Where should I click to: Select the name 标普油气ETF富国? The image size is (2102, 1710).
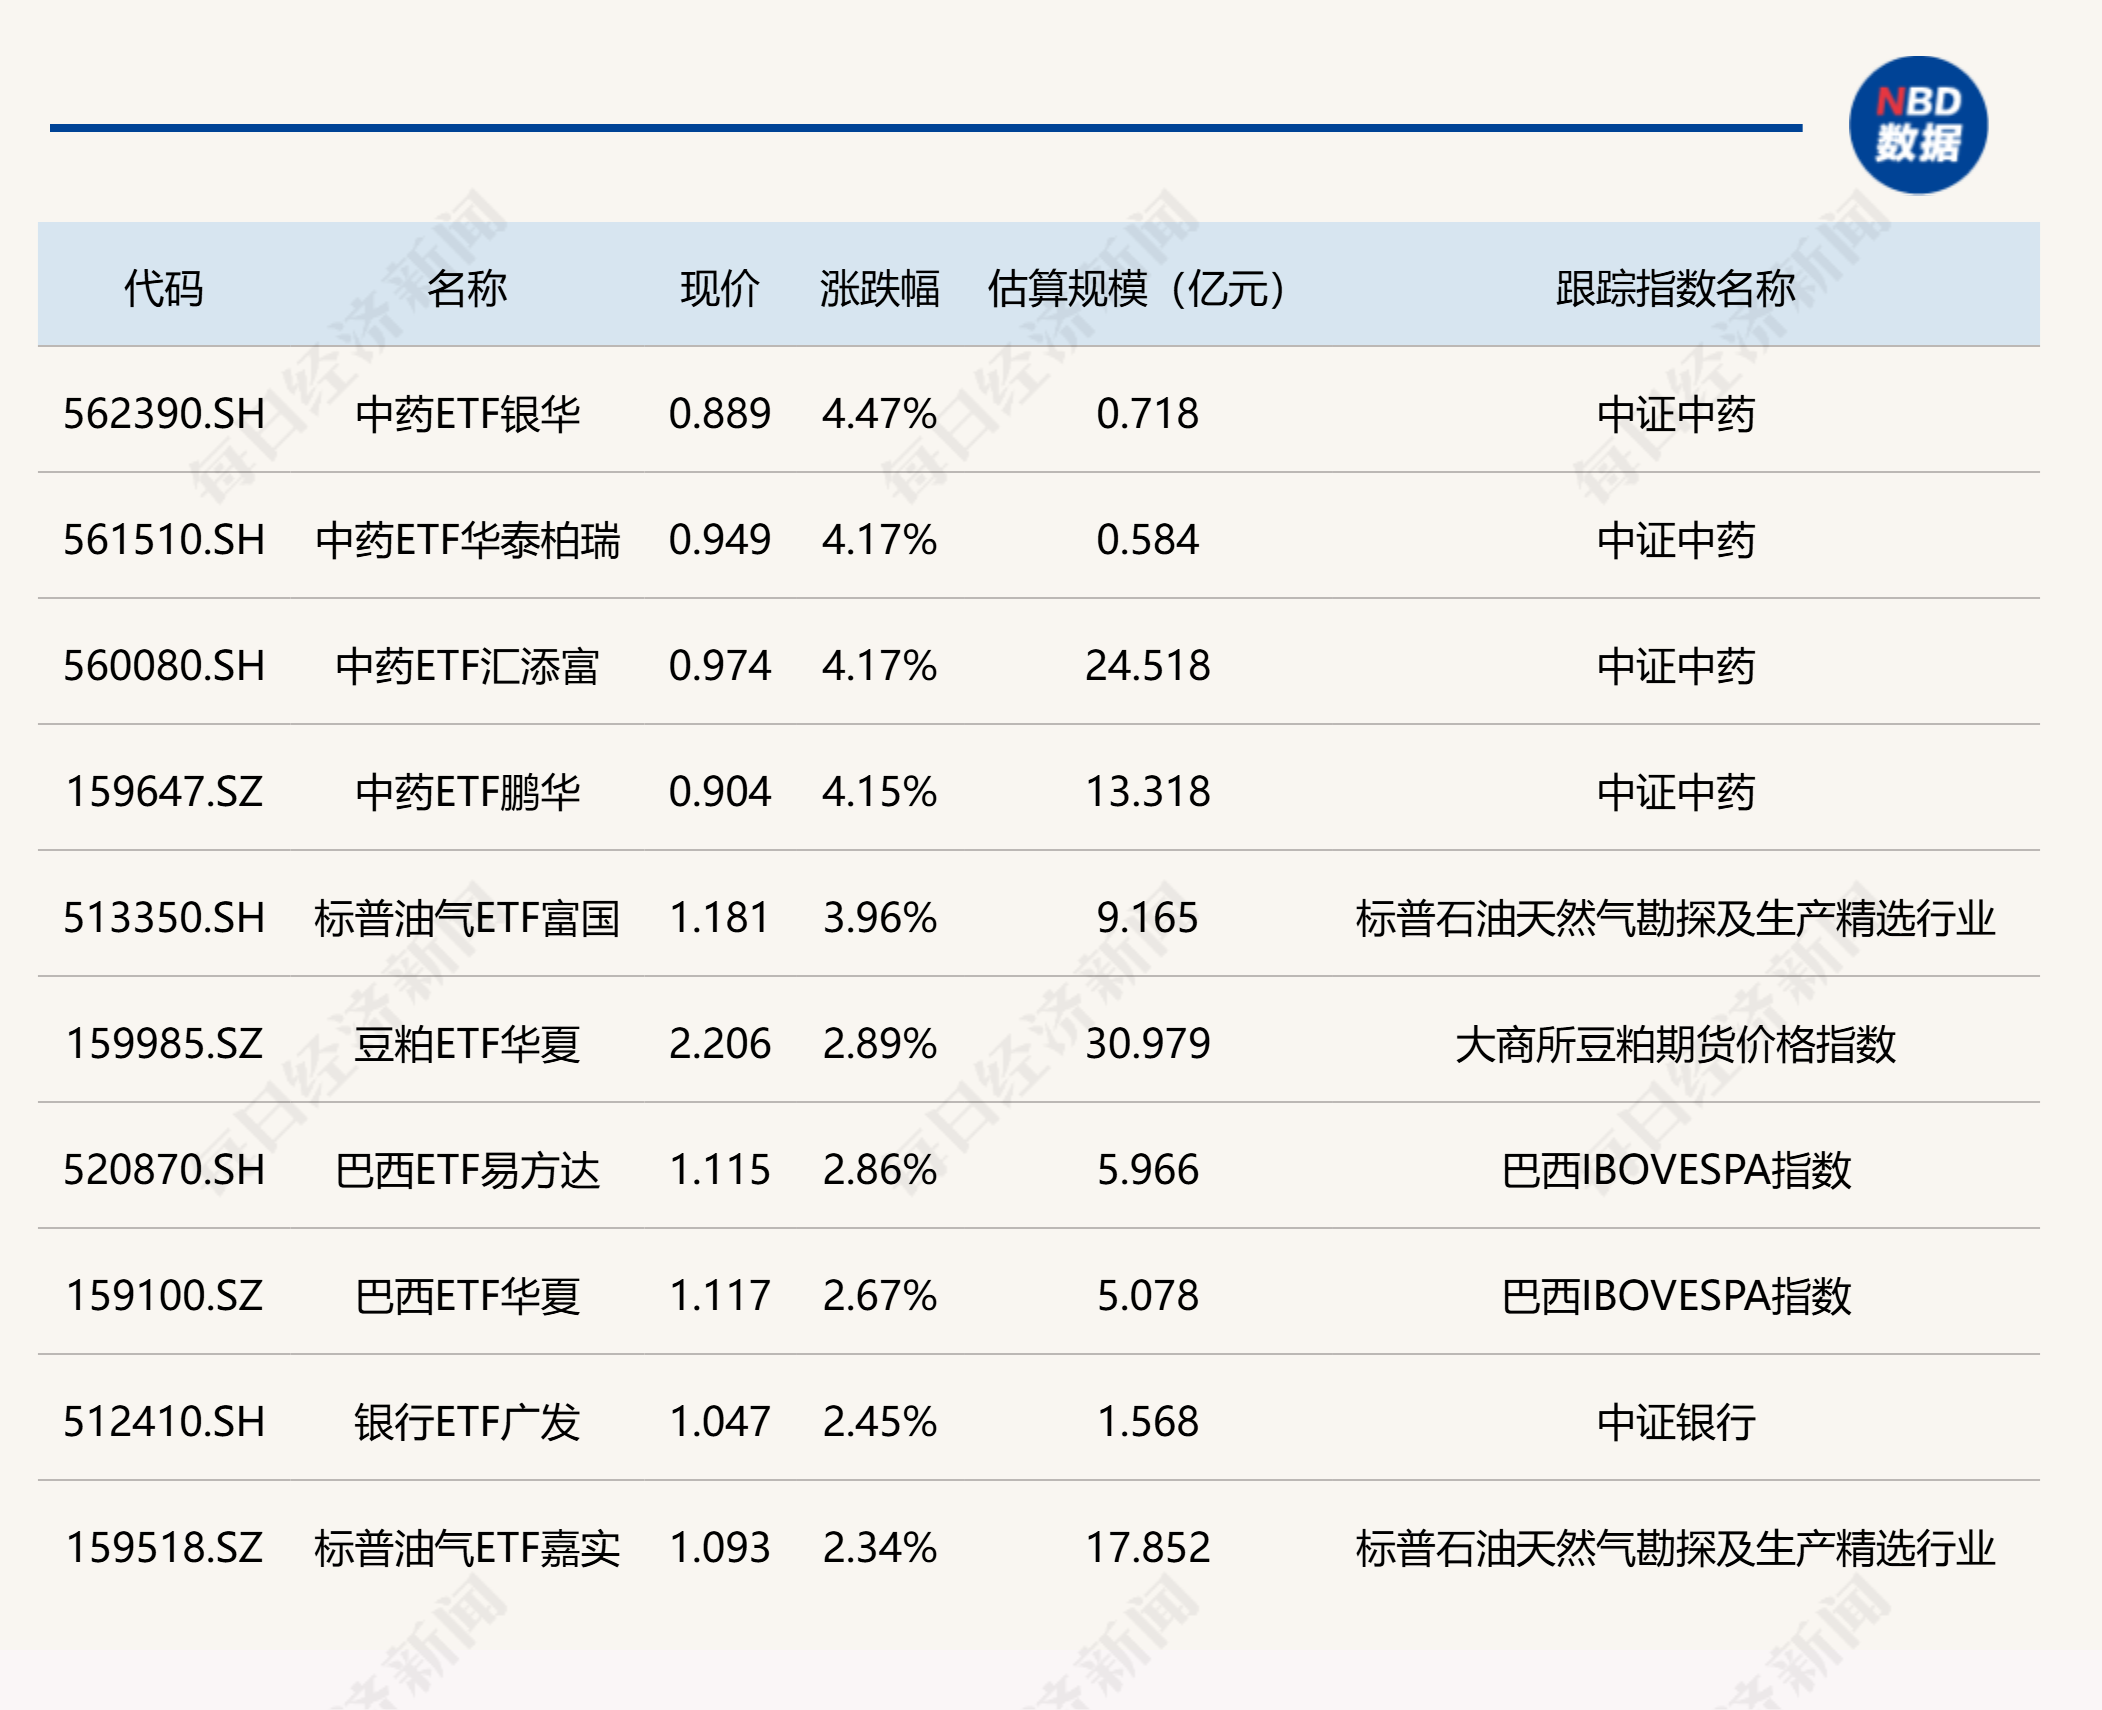[x=467, y=918]
